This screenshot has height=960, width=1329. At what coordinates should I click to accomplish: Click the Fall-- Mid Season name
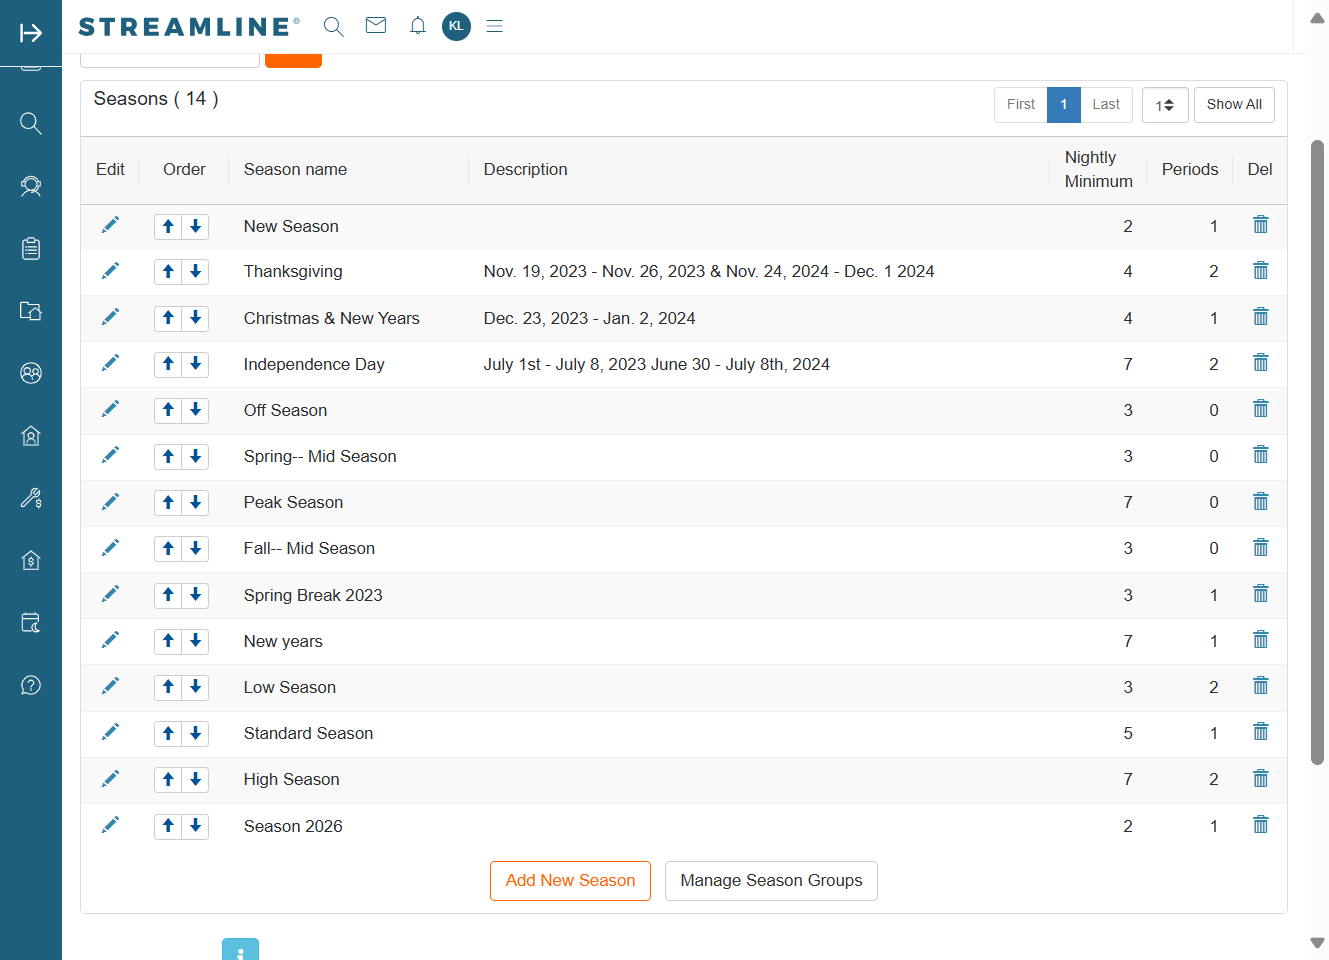pos(309,548)
